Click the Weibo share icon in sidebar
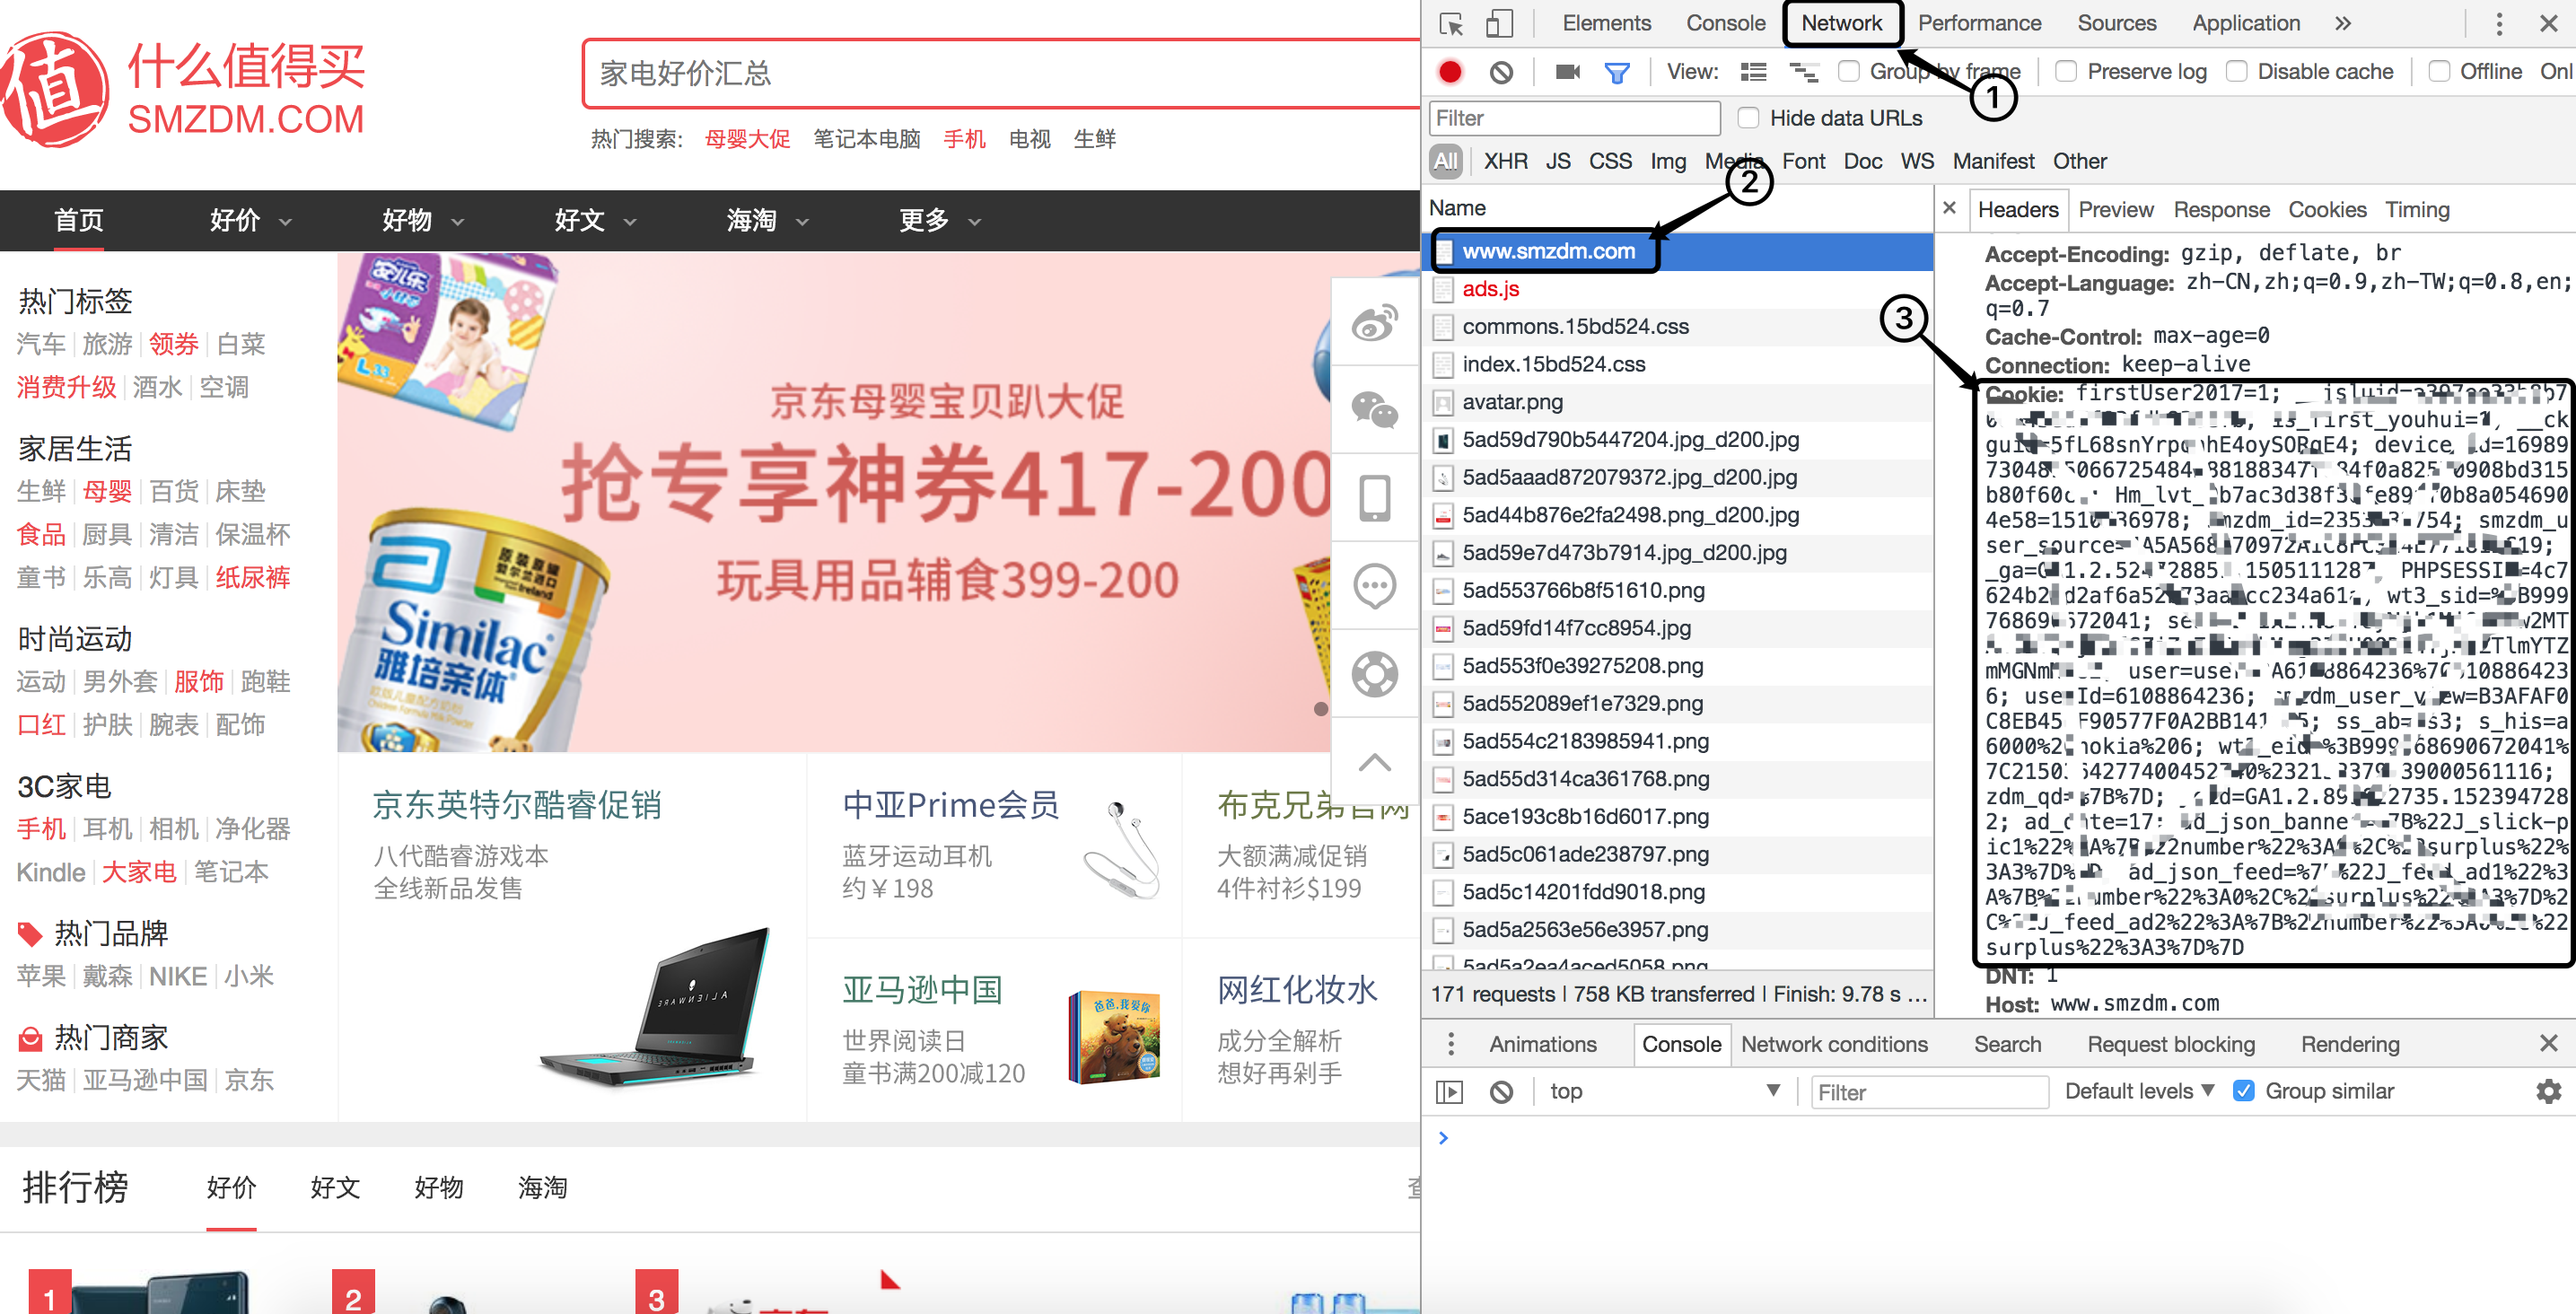Image resolution: width=2576 pixels, height=1314 pixels. tap(1375, 323)
